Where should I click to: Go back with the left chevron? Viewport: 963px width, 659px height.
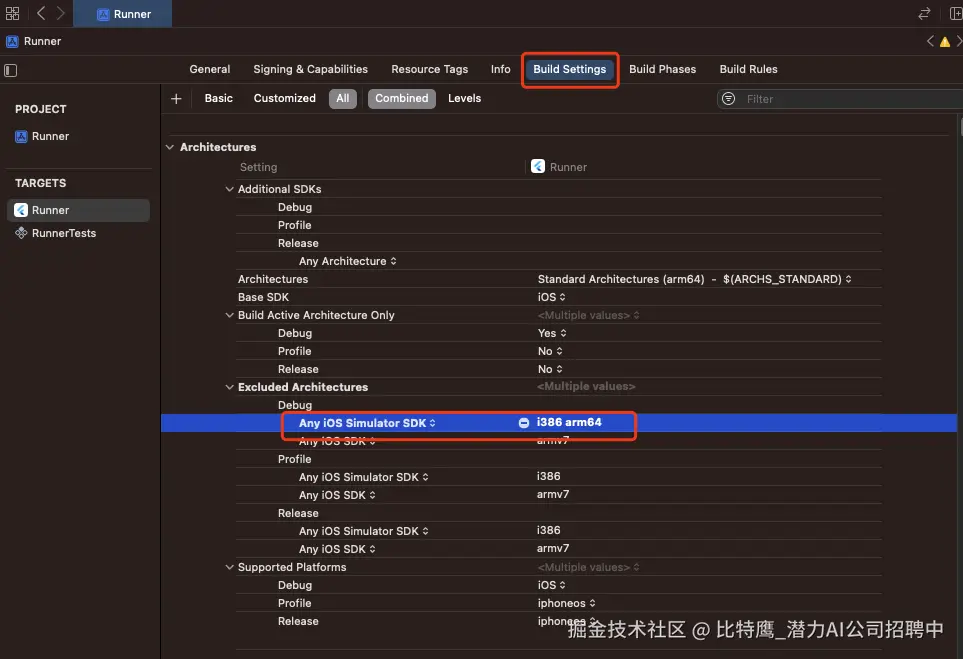click(41, 14)
